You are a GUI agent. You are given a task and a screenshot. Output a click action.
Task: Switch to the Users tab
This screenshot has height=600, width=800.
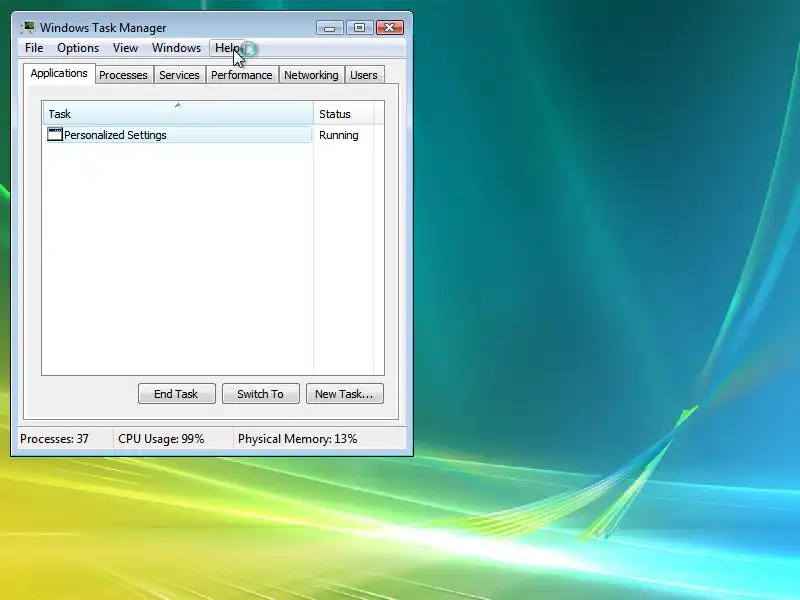[x=364, y=75]
